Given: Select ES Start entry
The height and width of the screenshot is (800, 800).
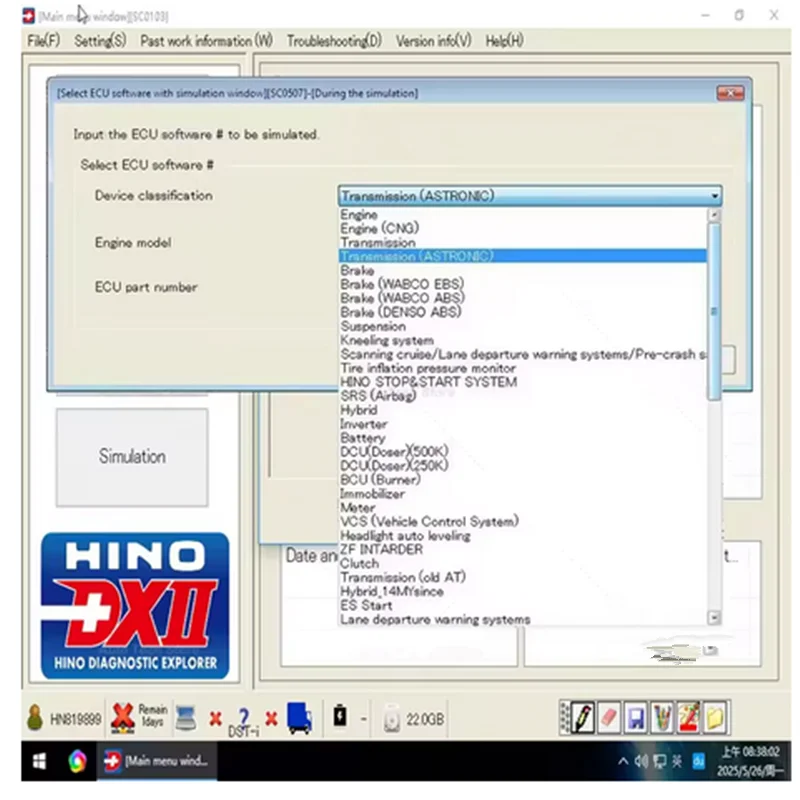Looking at the screenshot, I should coord(523,605).
